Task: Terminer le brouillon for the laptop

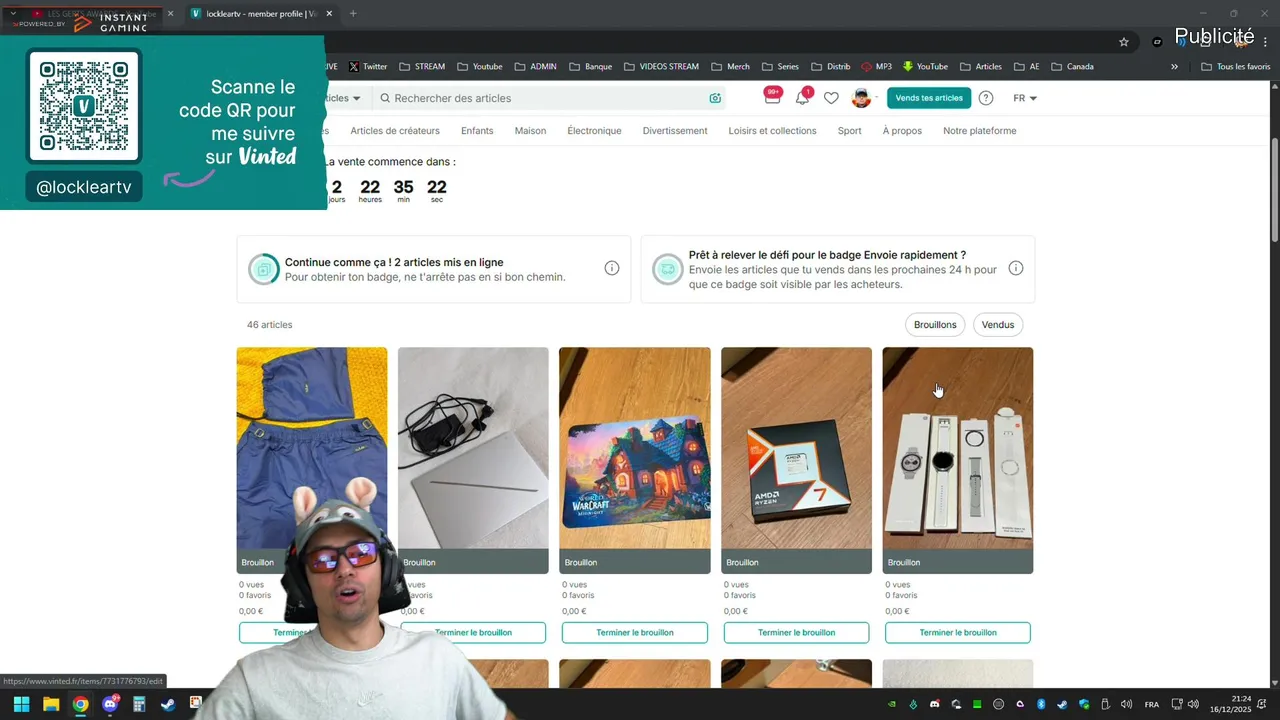Action: click(473, 632)
